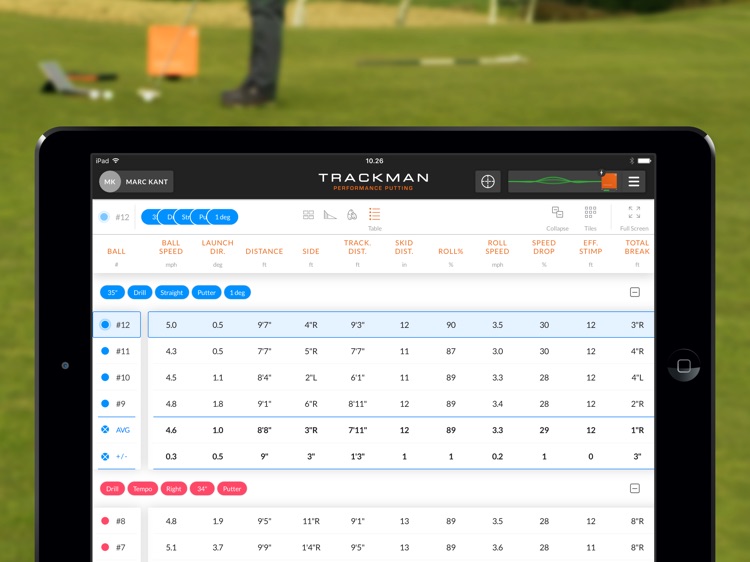Click the orange TrackMan radar unit icon
The image size is (750, 562).
[609, 182]
